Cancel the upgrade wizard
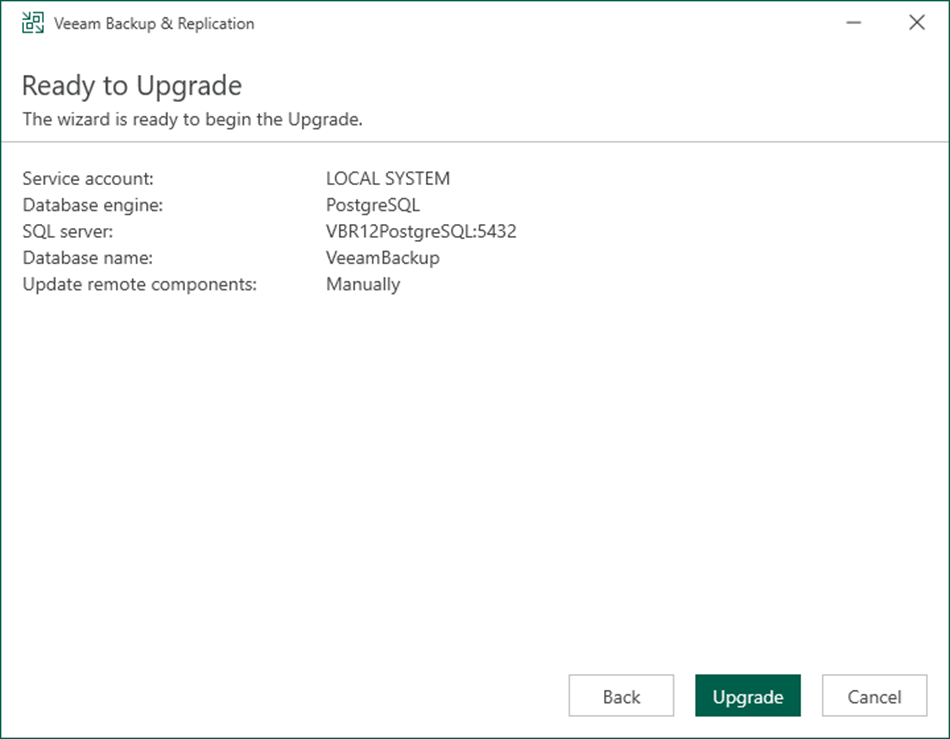This screenshot has height=739, width=950. 874,696
